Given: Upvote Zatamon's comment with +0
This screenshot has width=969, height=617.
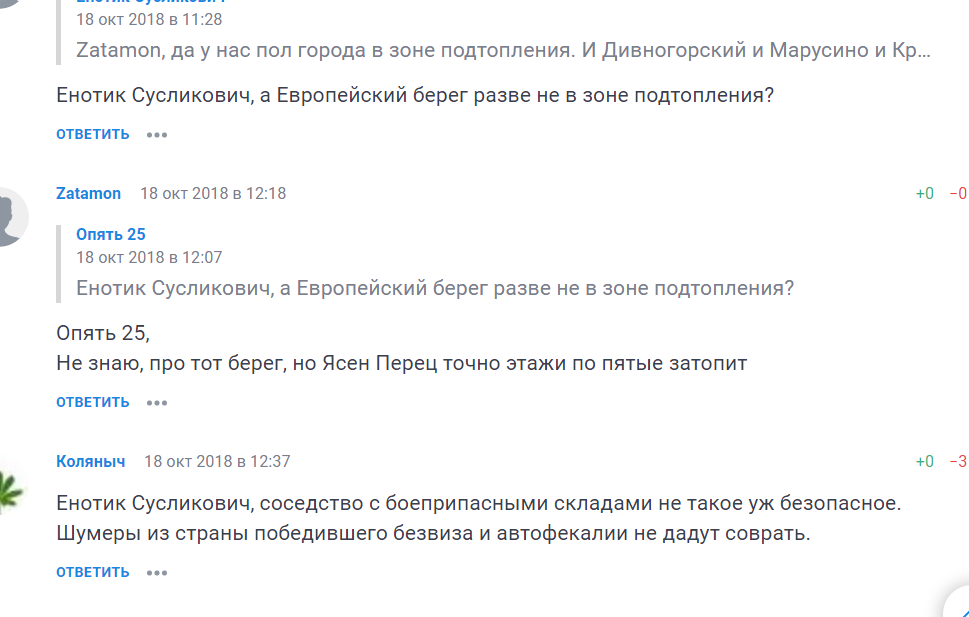Looking at the screenshot, I should click(924, 194).
